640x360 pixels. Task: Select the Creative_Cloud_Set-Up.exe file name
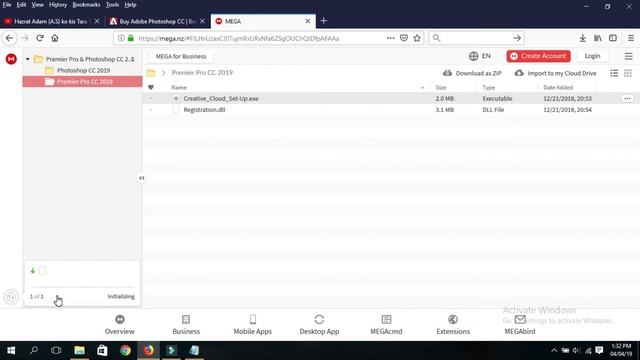pos(221,99)
